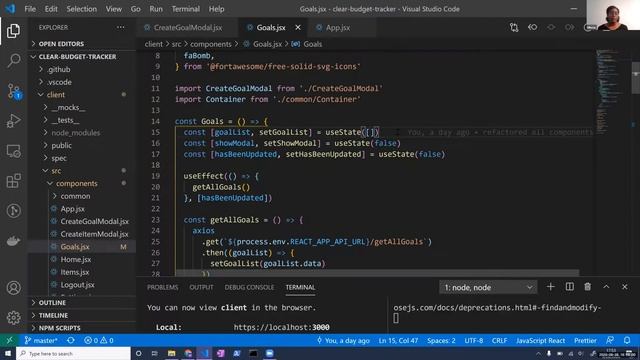The image size is (640, 360).
Task: Click the synchronize changes icon in status bar
Action: pos(71,340)
